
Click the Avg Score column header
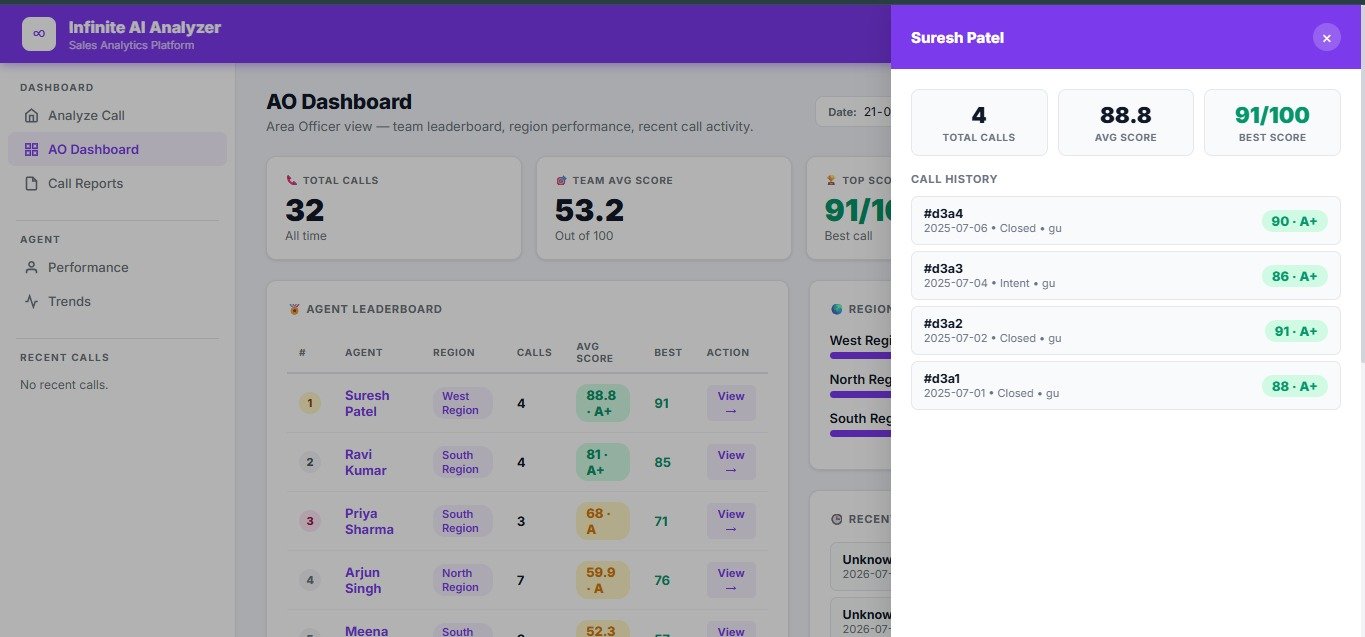[594, 352]
